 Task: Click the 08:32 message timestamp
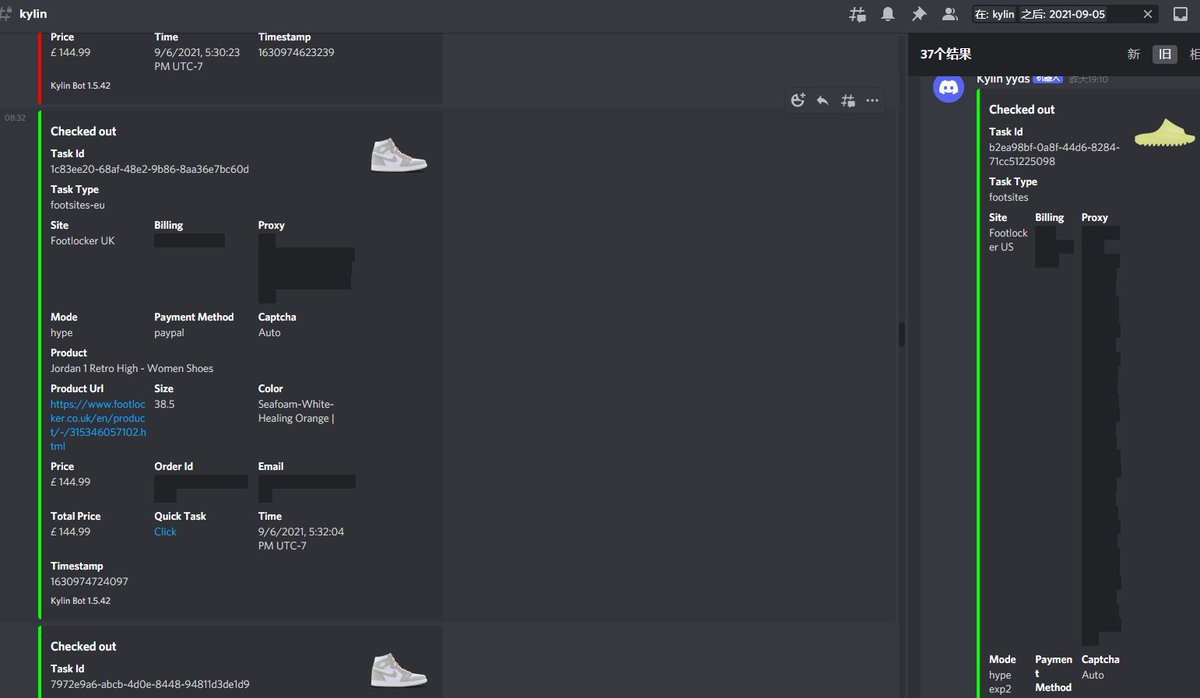pos(15,117)
